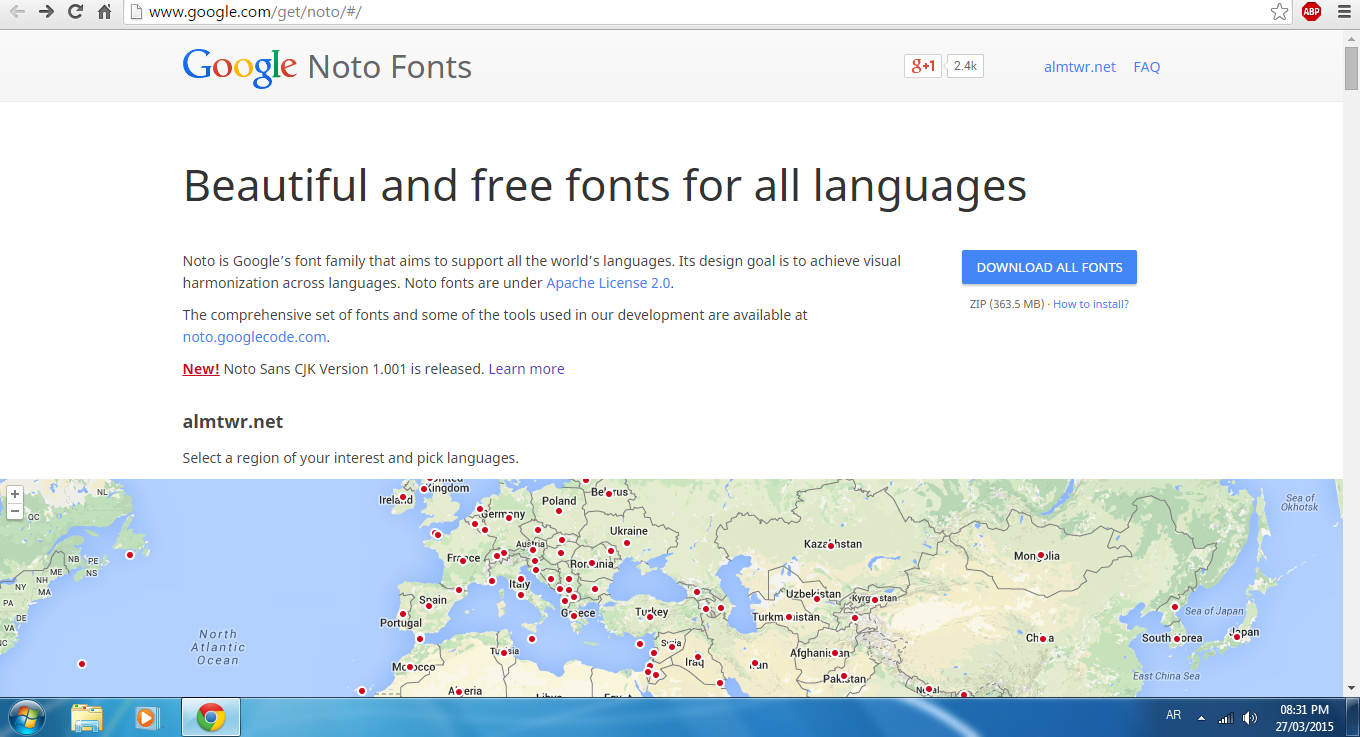Open the noto.googlecode.com link
Image resolution: width=1360 pixels, height=737 pixels.
pyautogui.click(x=254, y=337)
